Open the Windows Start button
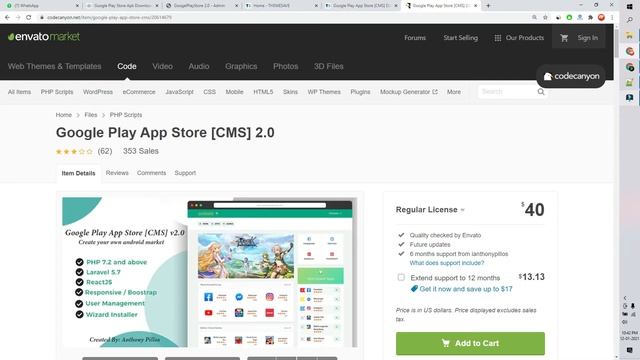Viewport: 640px width, 360px height. pos(629,6)
